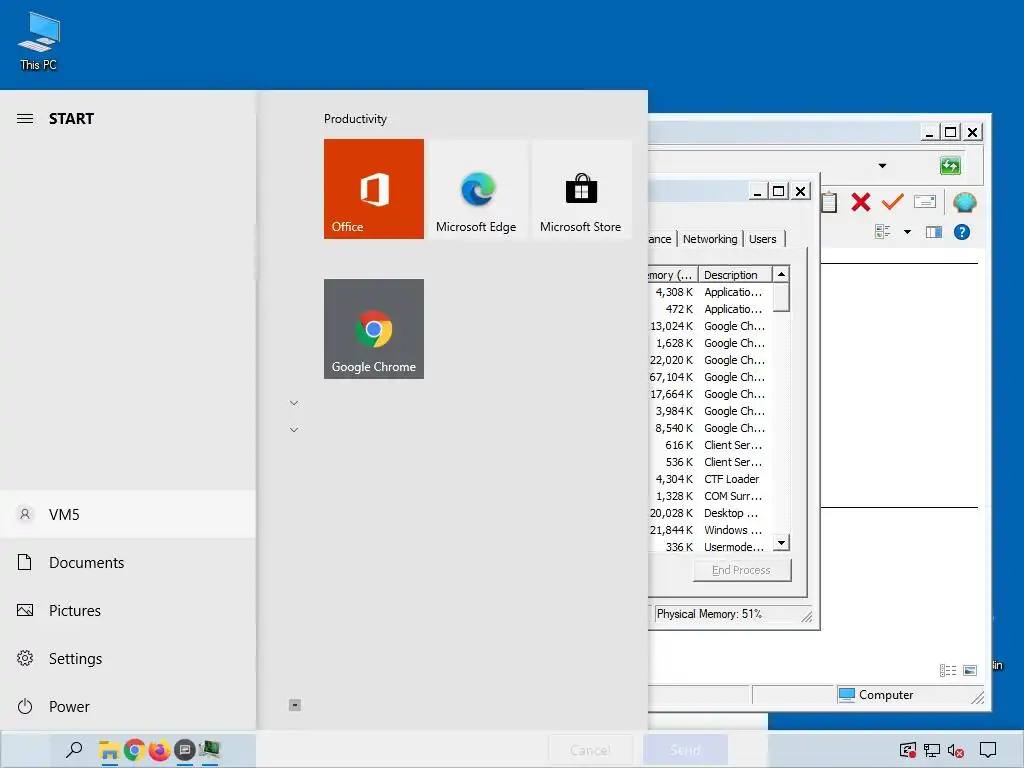Switch to large icons view at Explorer bottom
The image size is (1024, 768).
coord(970,670)
